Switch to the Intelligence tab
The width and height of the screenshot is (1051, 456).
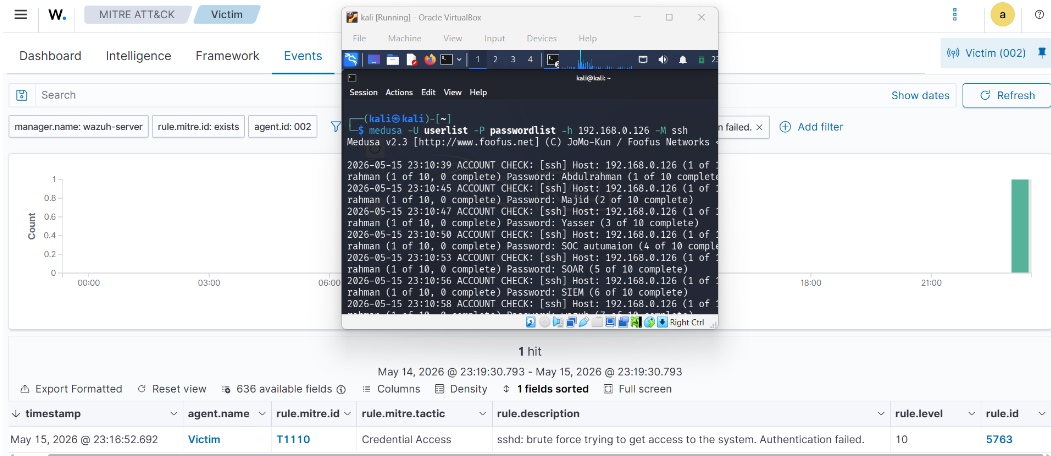139,56
